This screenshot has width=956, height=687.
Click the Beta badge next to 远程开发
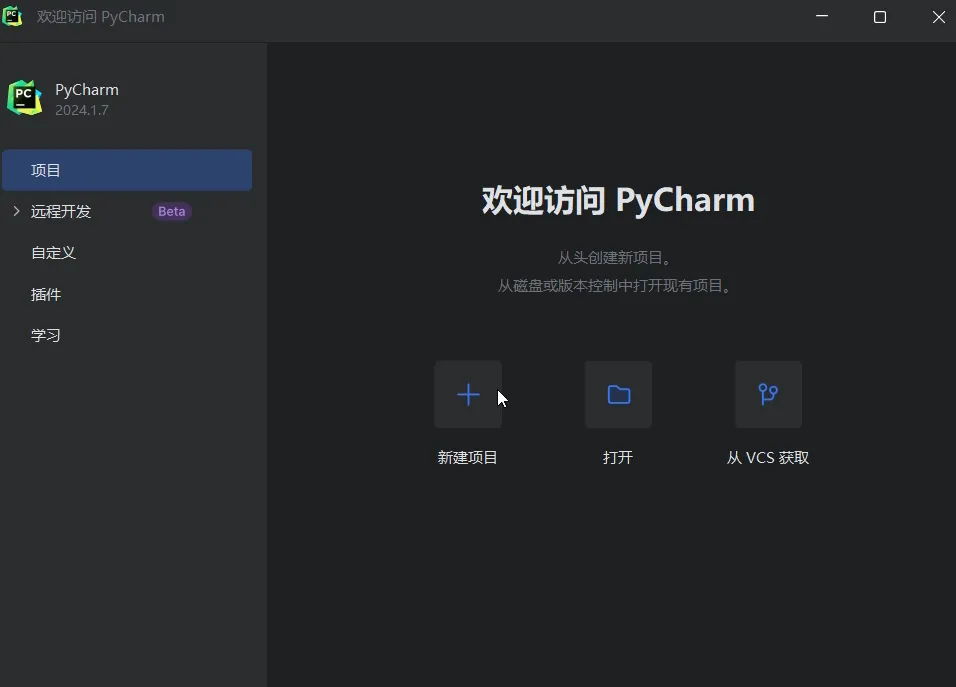[x=172, y=212]
